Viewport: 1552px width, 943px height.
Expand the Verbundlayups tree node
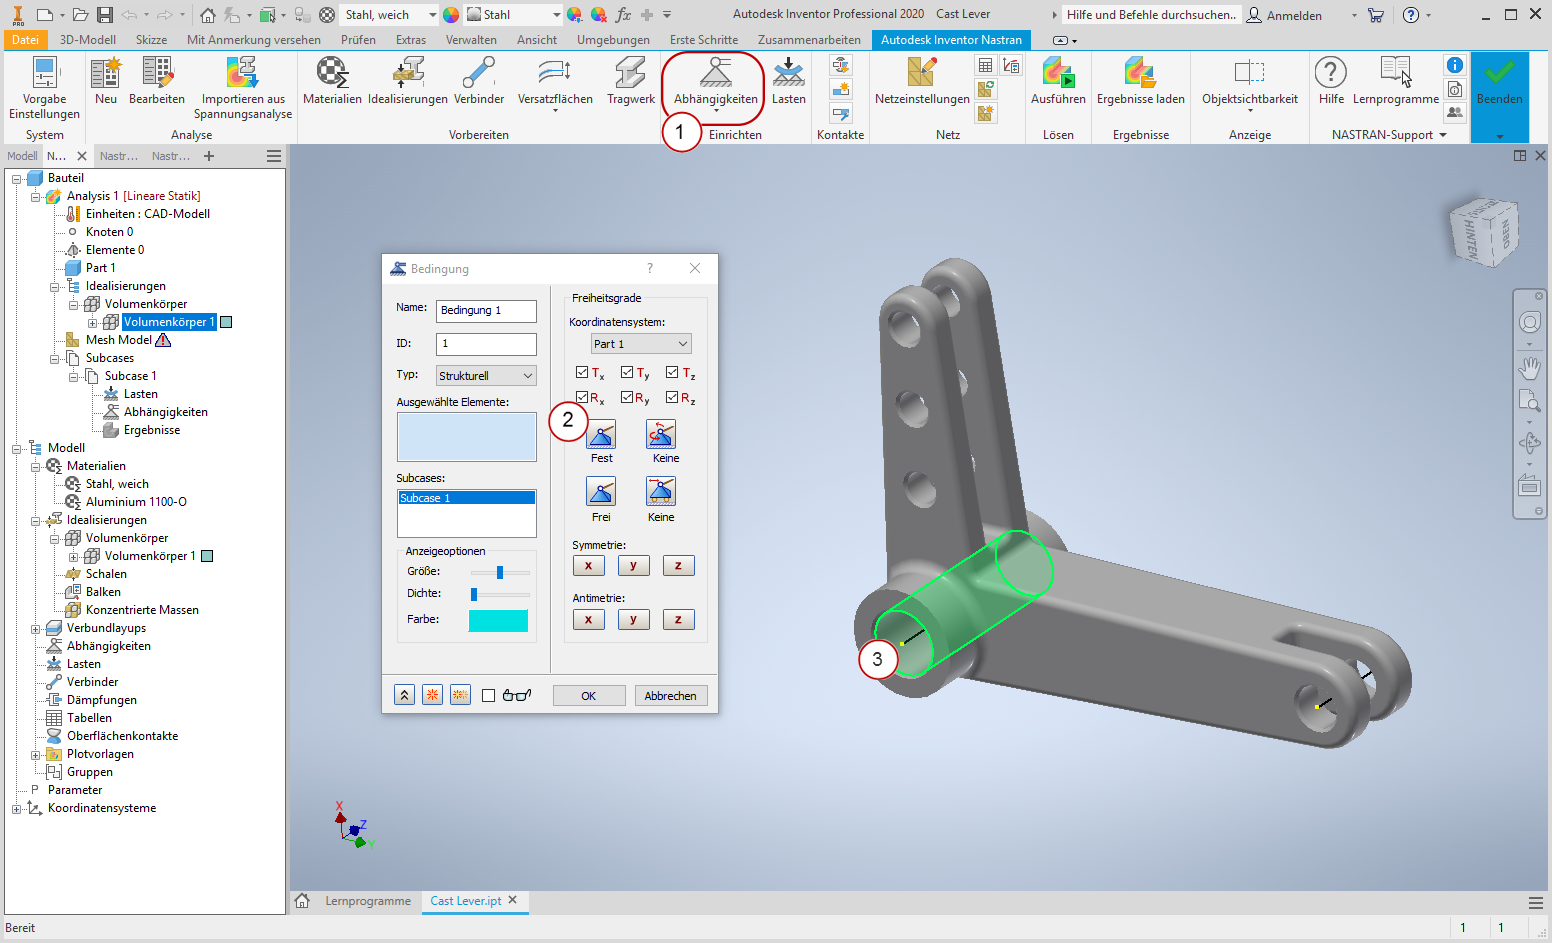[x=35, y=628]
